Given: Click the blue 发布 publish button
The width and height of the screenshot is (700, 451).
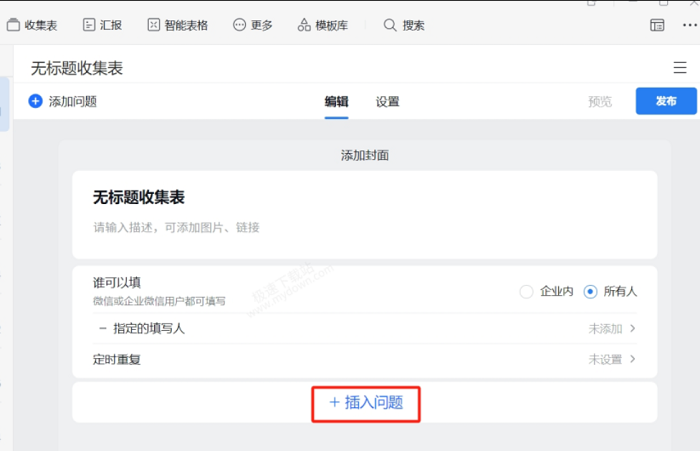Looking at the screenshot, I should pos(666,101).
